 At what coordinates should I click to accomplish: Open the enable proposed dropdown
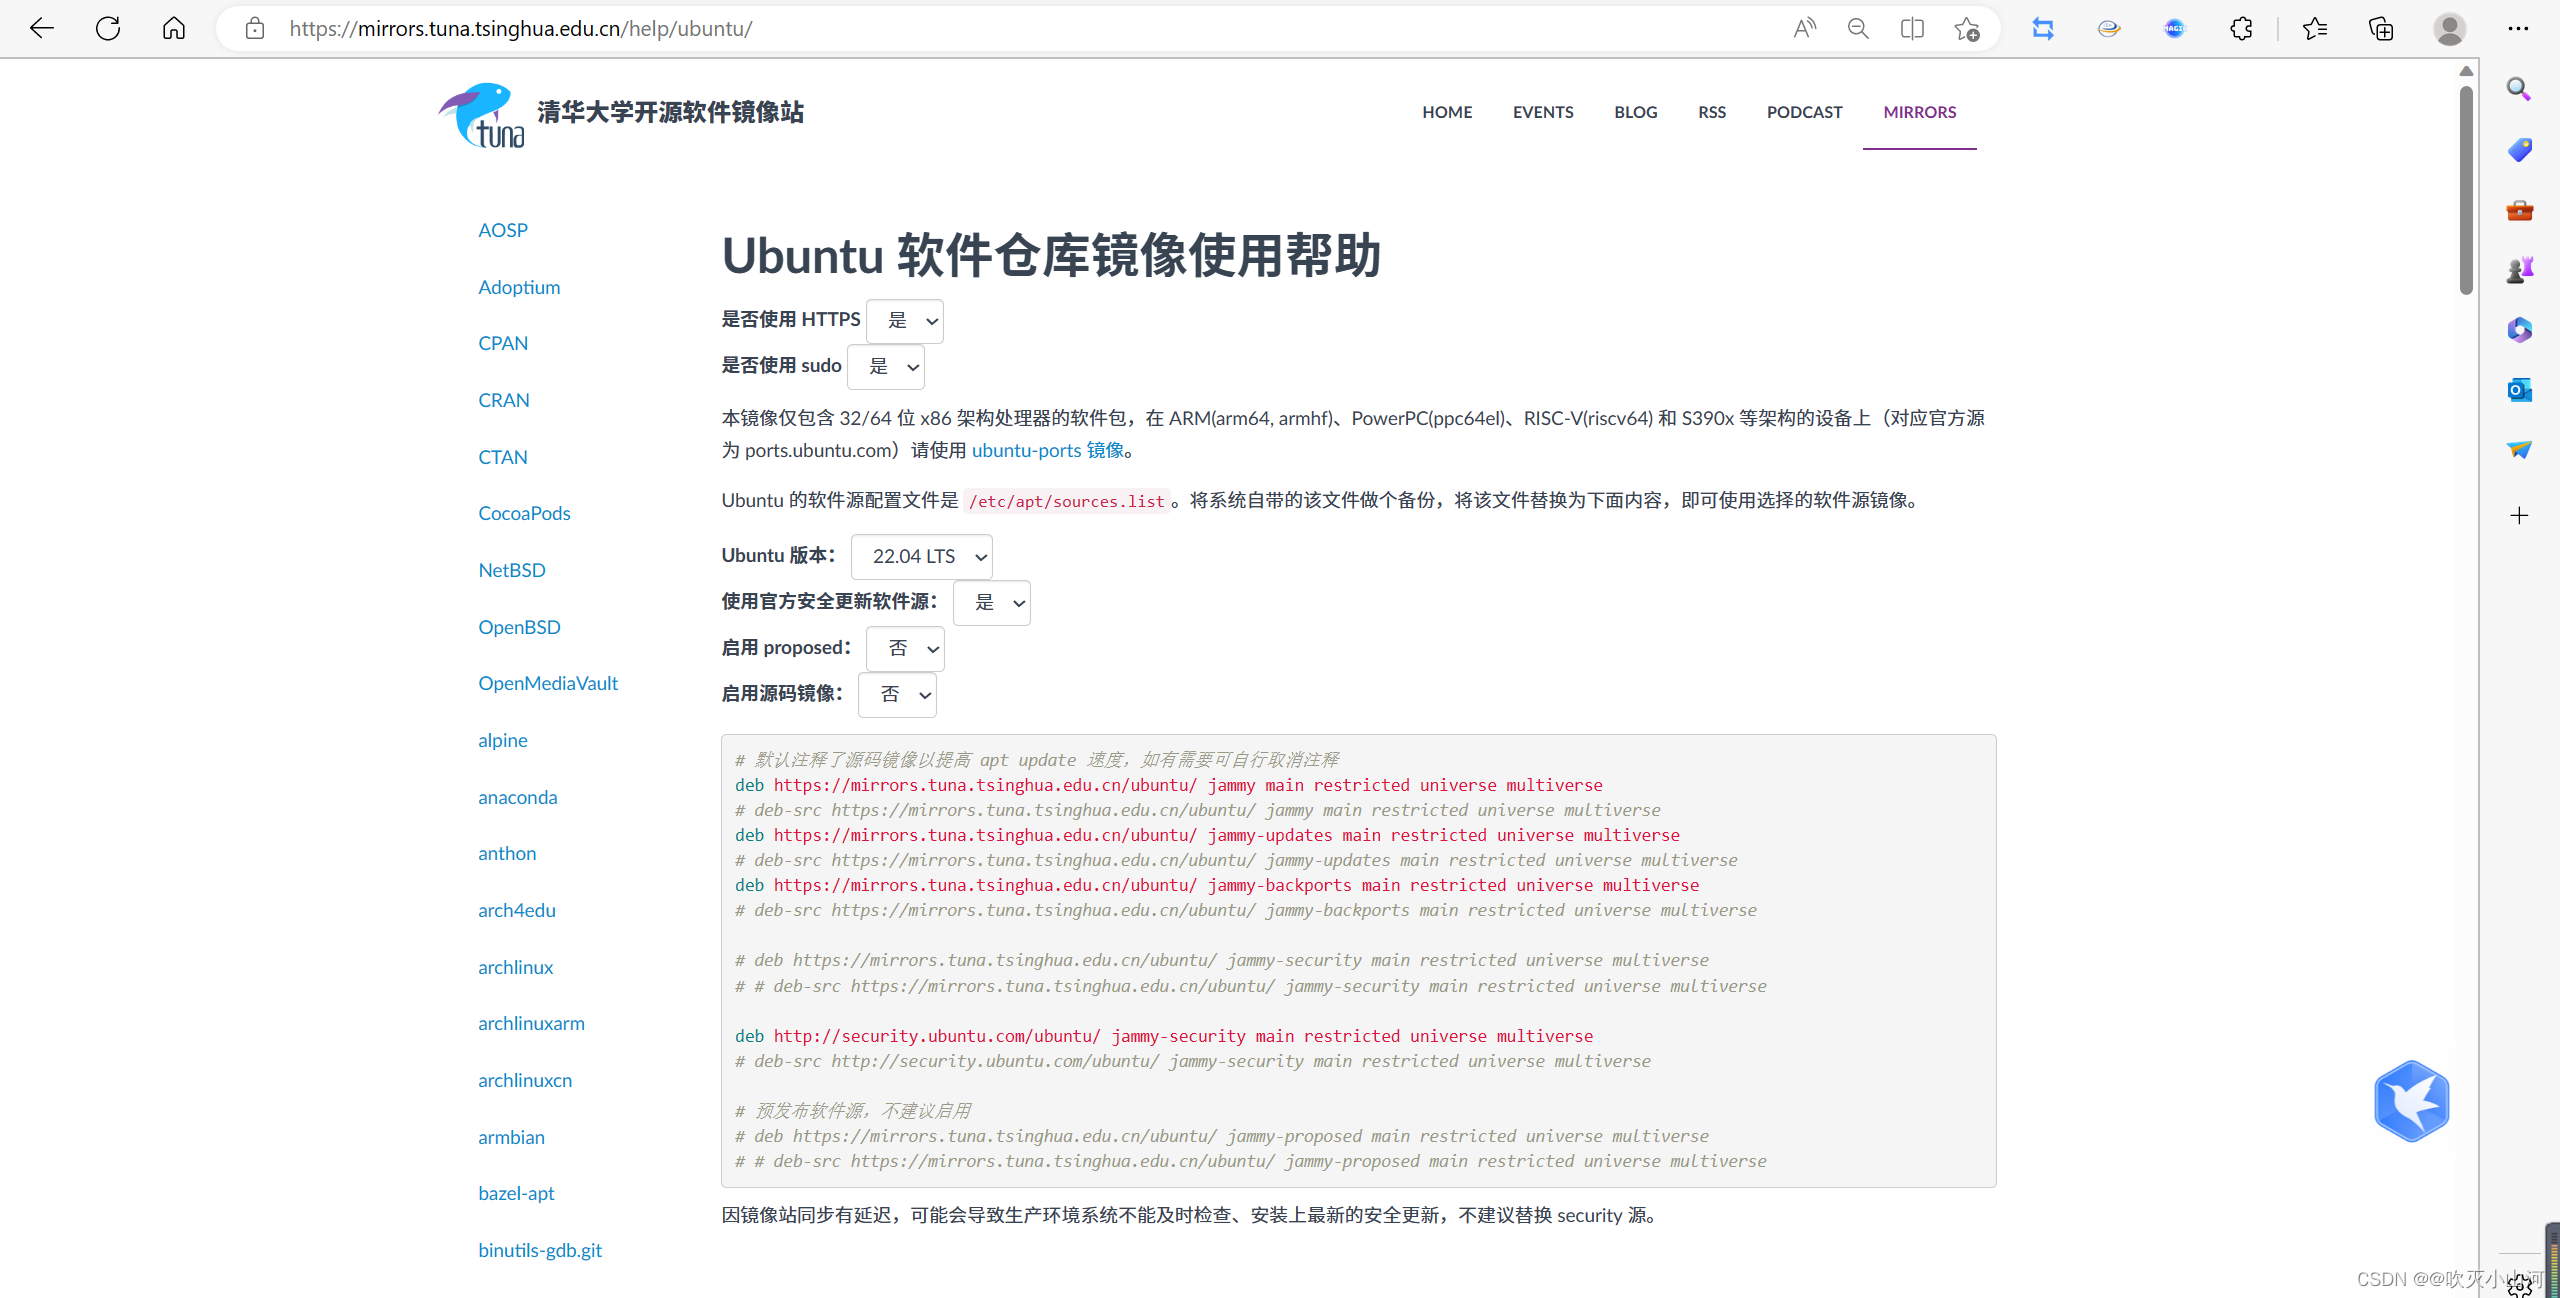[905, 649]
